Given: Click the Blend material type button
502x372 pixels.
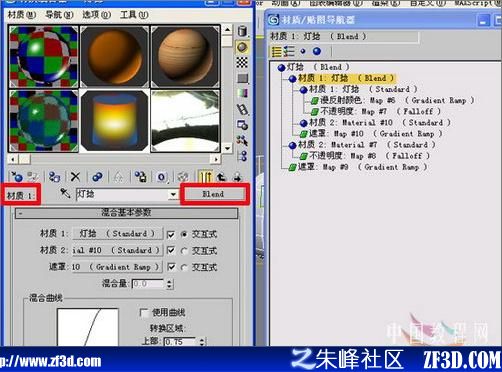Looking at the screenshot, I should [x=213, y=194].
